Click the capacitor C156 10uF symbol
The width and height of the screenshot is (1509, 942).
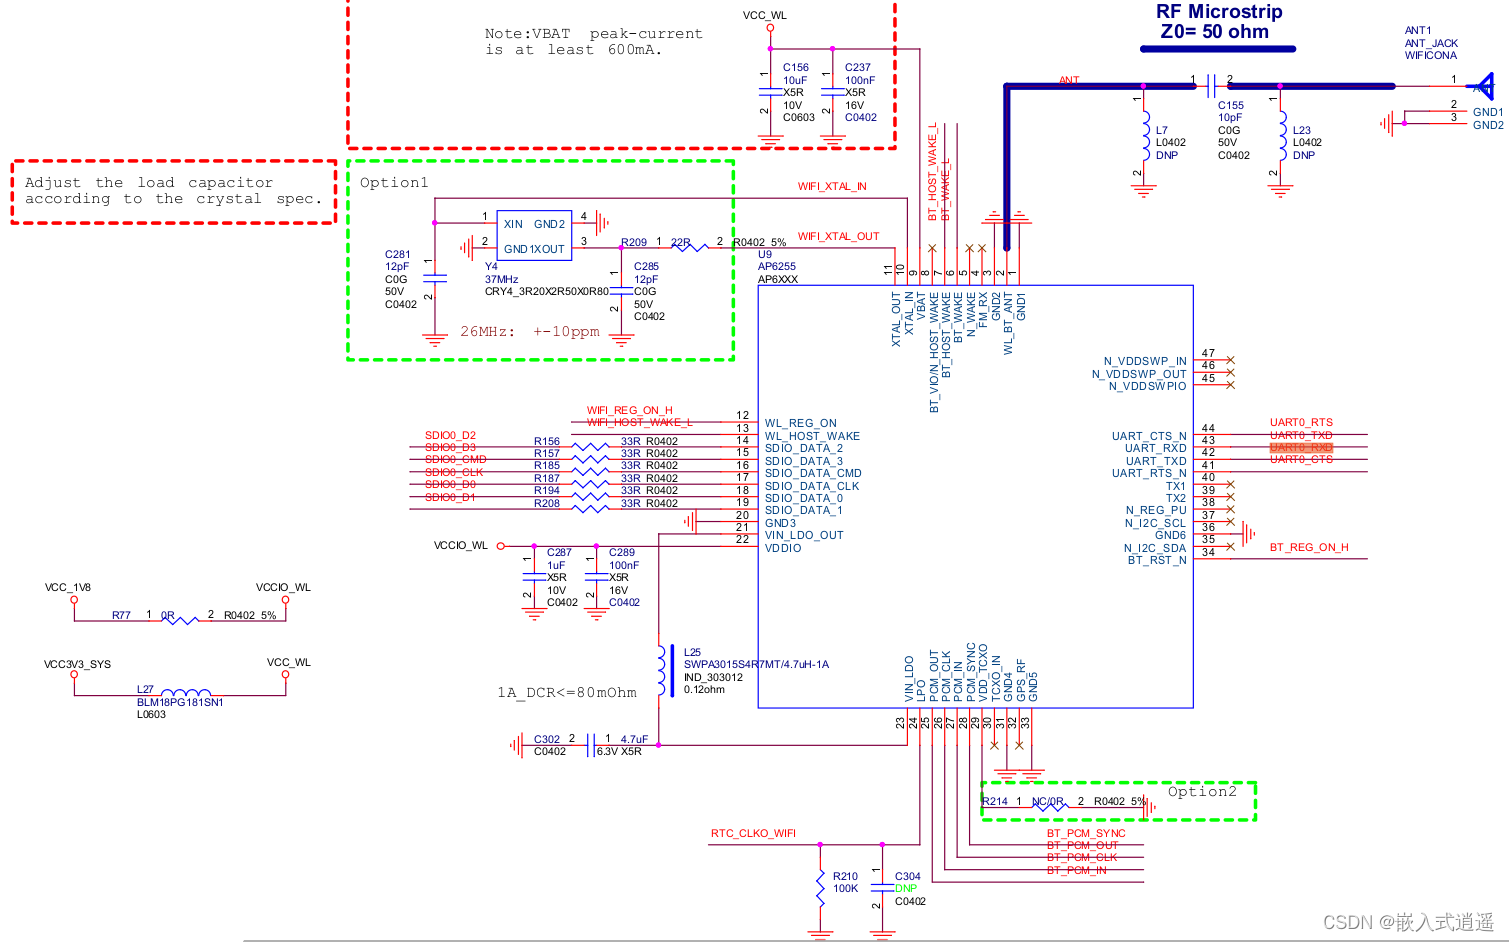(x=770, y=92)
